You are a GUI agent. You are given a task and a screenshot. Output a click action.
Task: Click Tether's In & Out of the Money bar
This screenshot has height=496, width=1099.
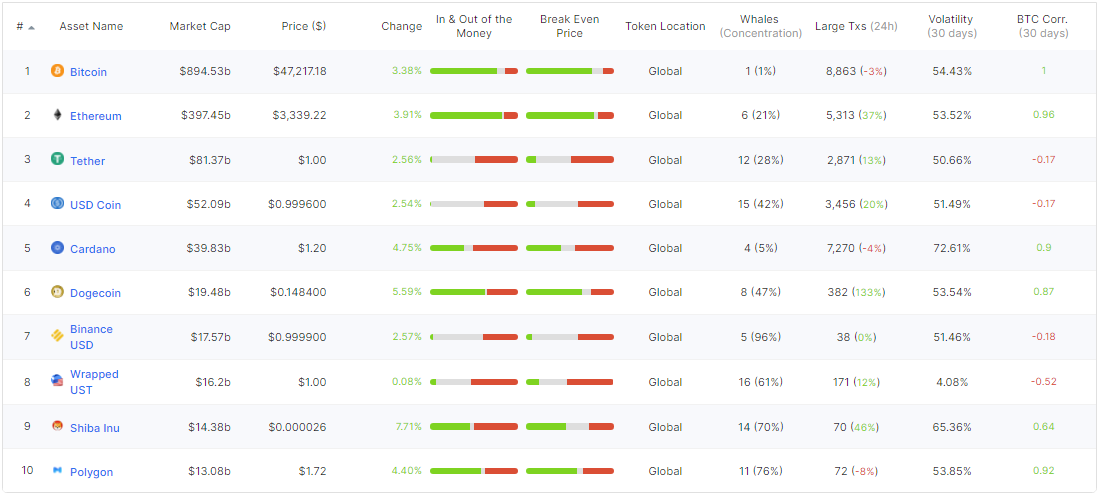point(474,159)
